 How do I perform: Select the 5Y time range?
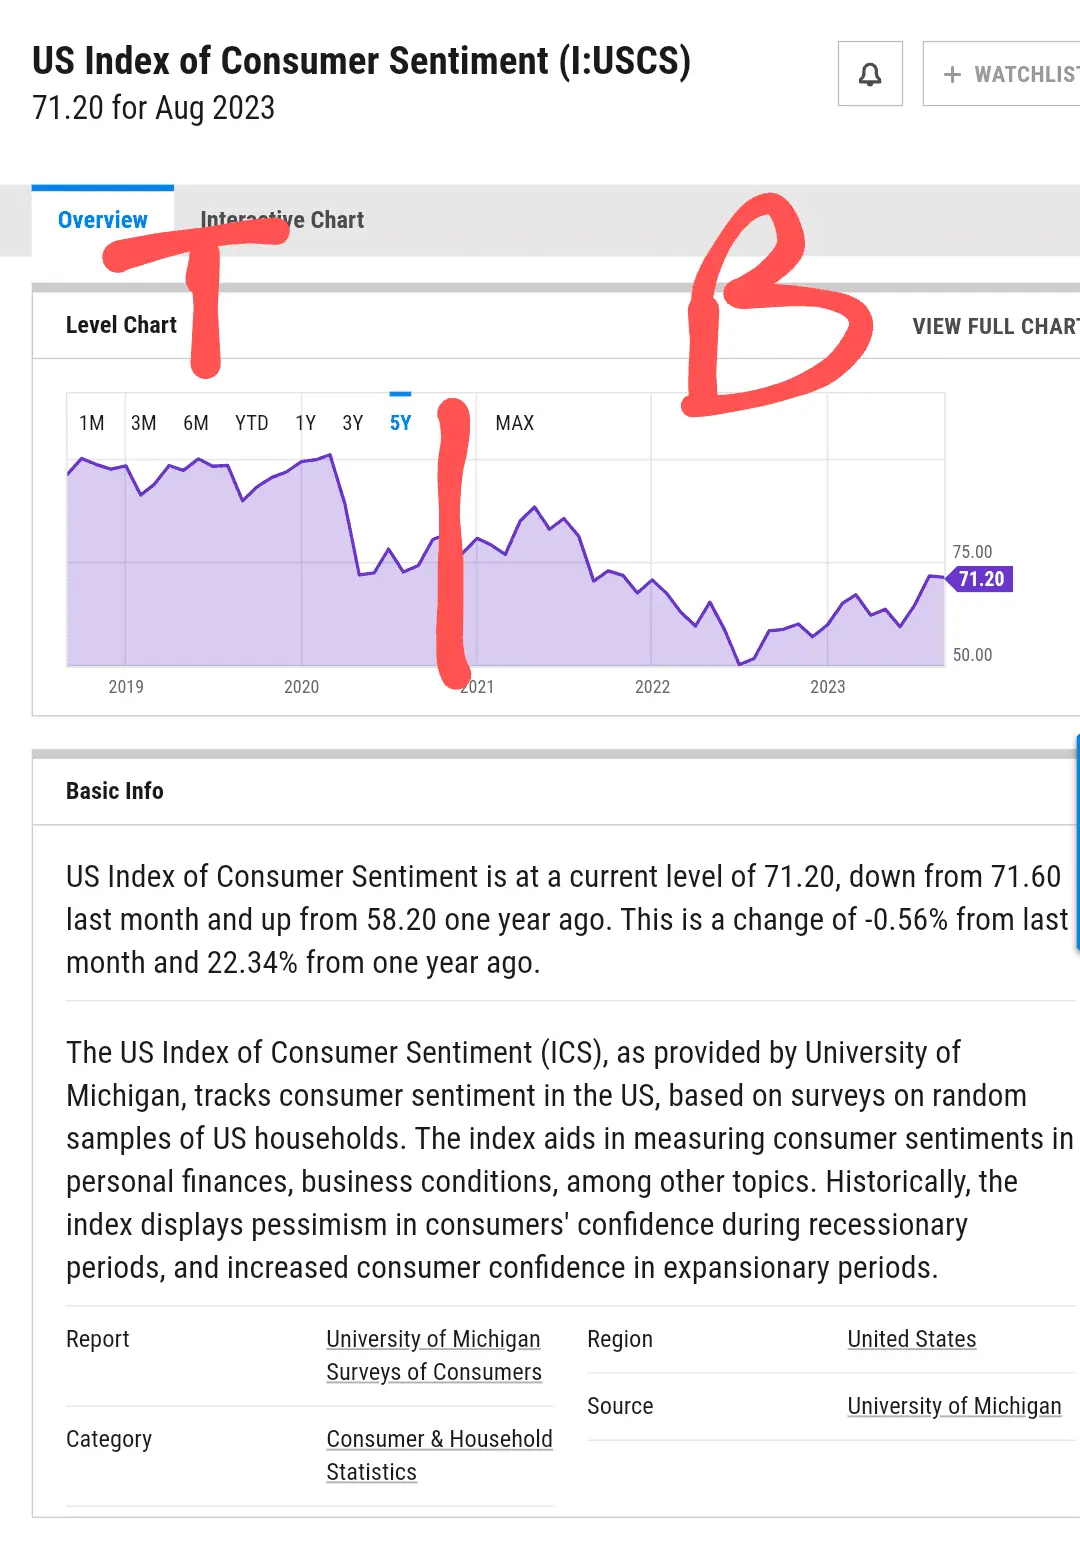coord(400,423)
